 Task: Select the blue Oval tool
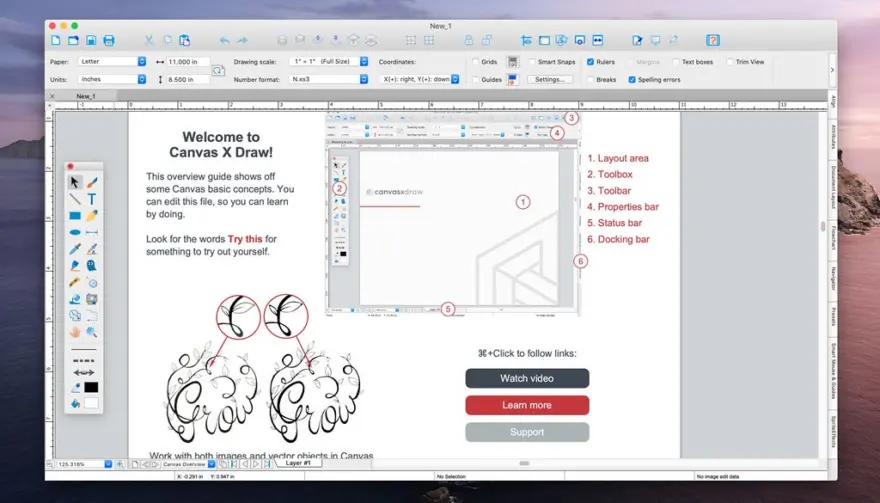pos(75,232)
